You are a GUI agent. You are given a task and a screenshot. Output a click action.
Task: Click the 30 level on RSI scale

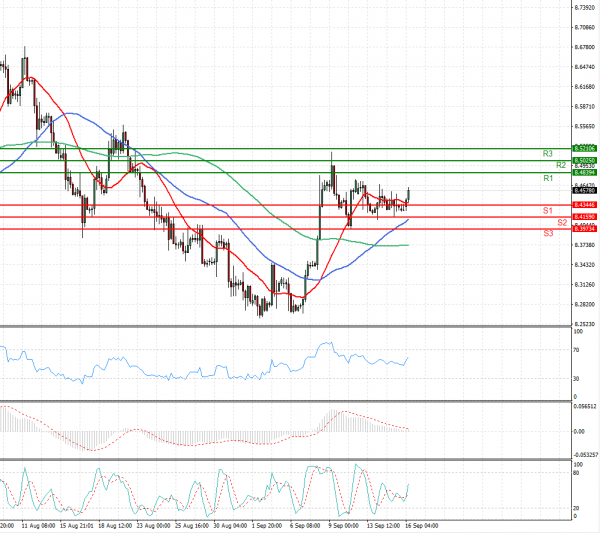pyautogui.click(x=576, y=379)
